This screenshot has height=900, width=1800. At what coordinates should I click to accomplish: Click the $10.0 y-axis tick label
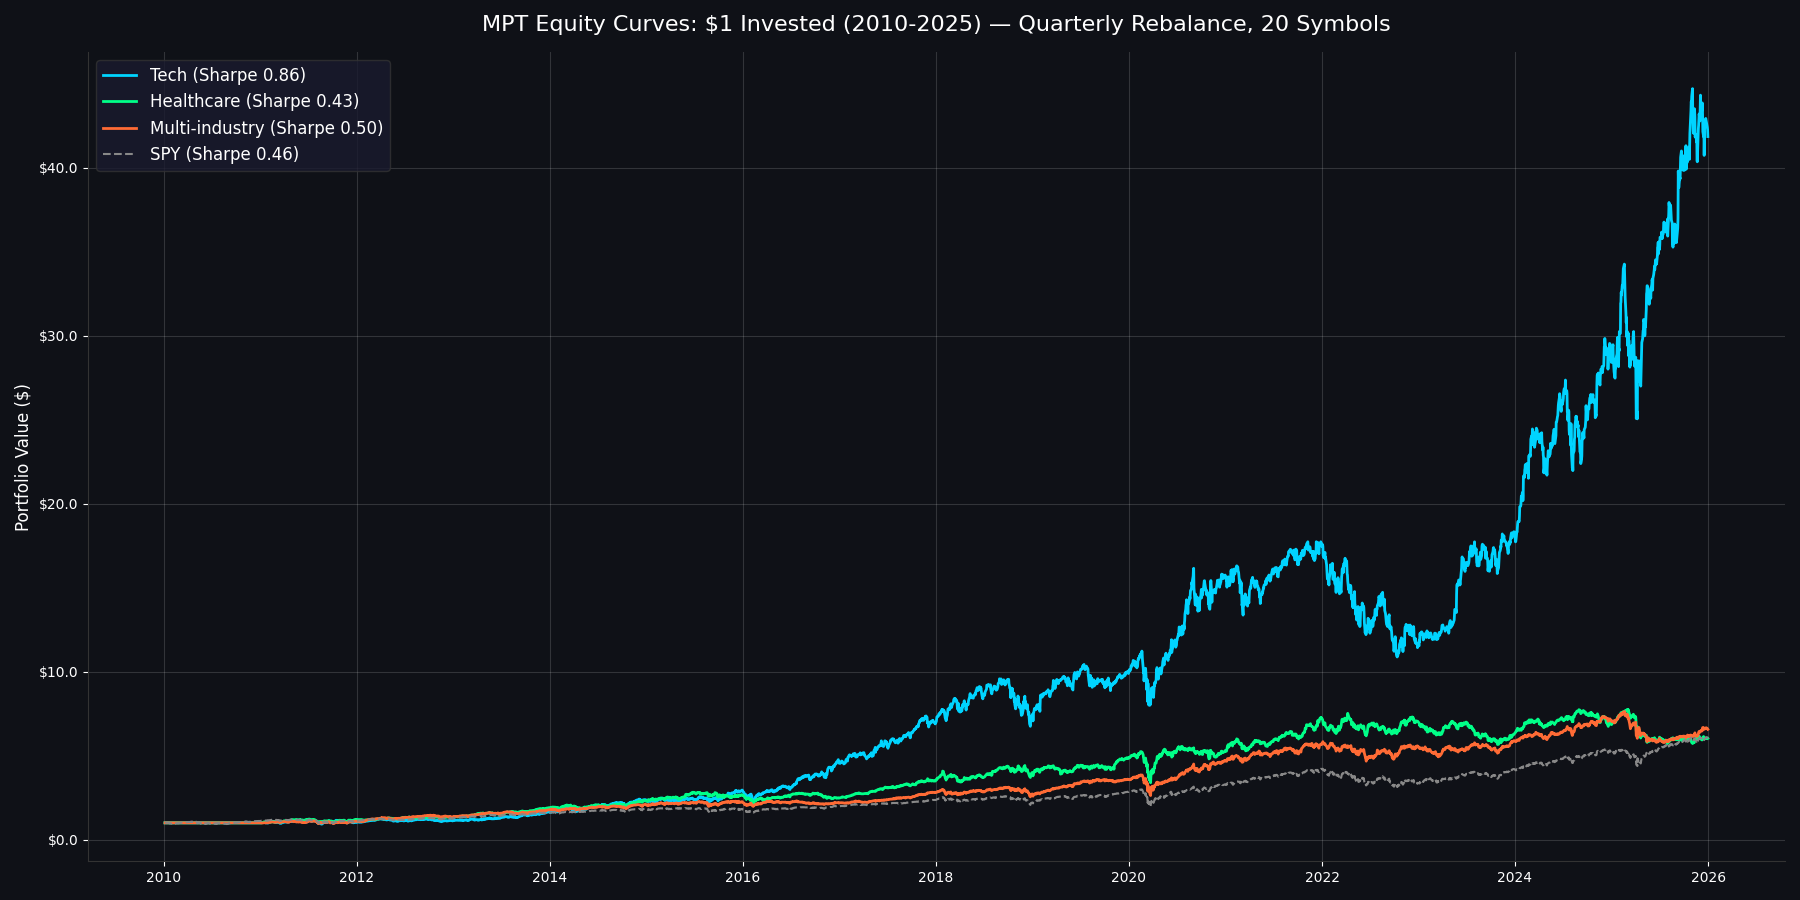(x=58, y=672)
